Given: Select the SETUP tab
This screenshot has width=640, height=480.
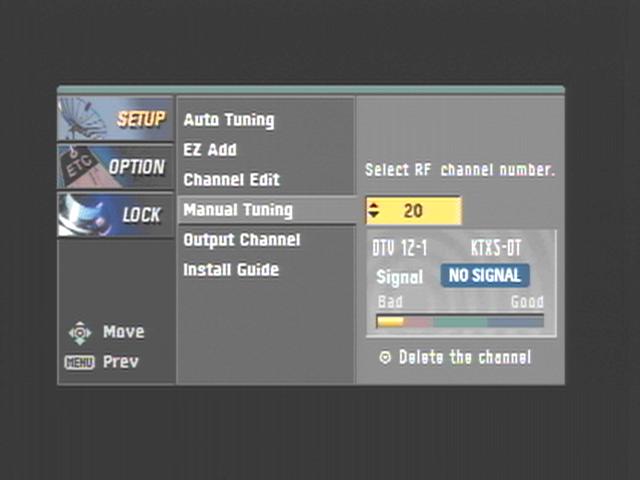Looking at the screenshot, I should pos(116,119).
